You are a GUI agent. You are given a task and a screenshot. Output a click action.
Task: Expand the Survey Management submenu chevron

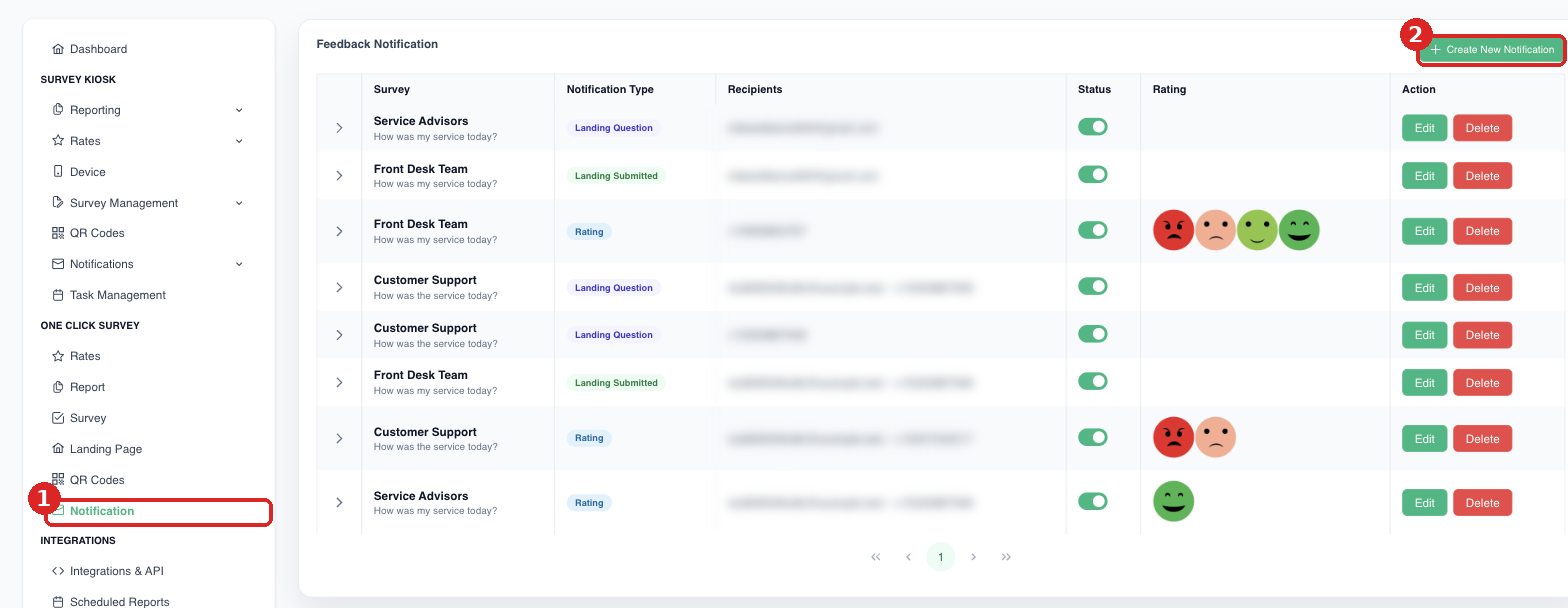[239, 203]
